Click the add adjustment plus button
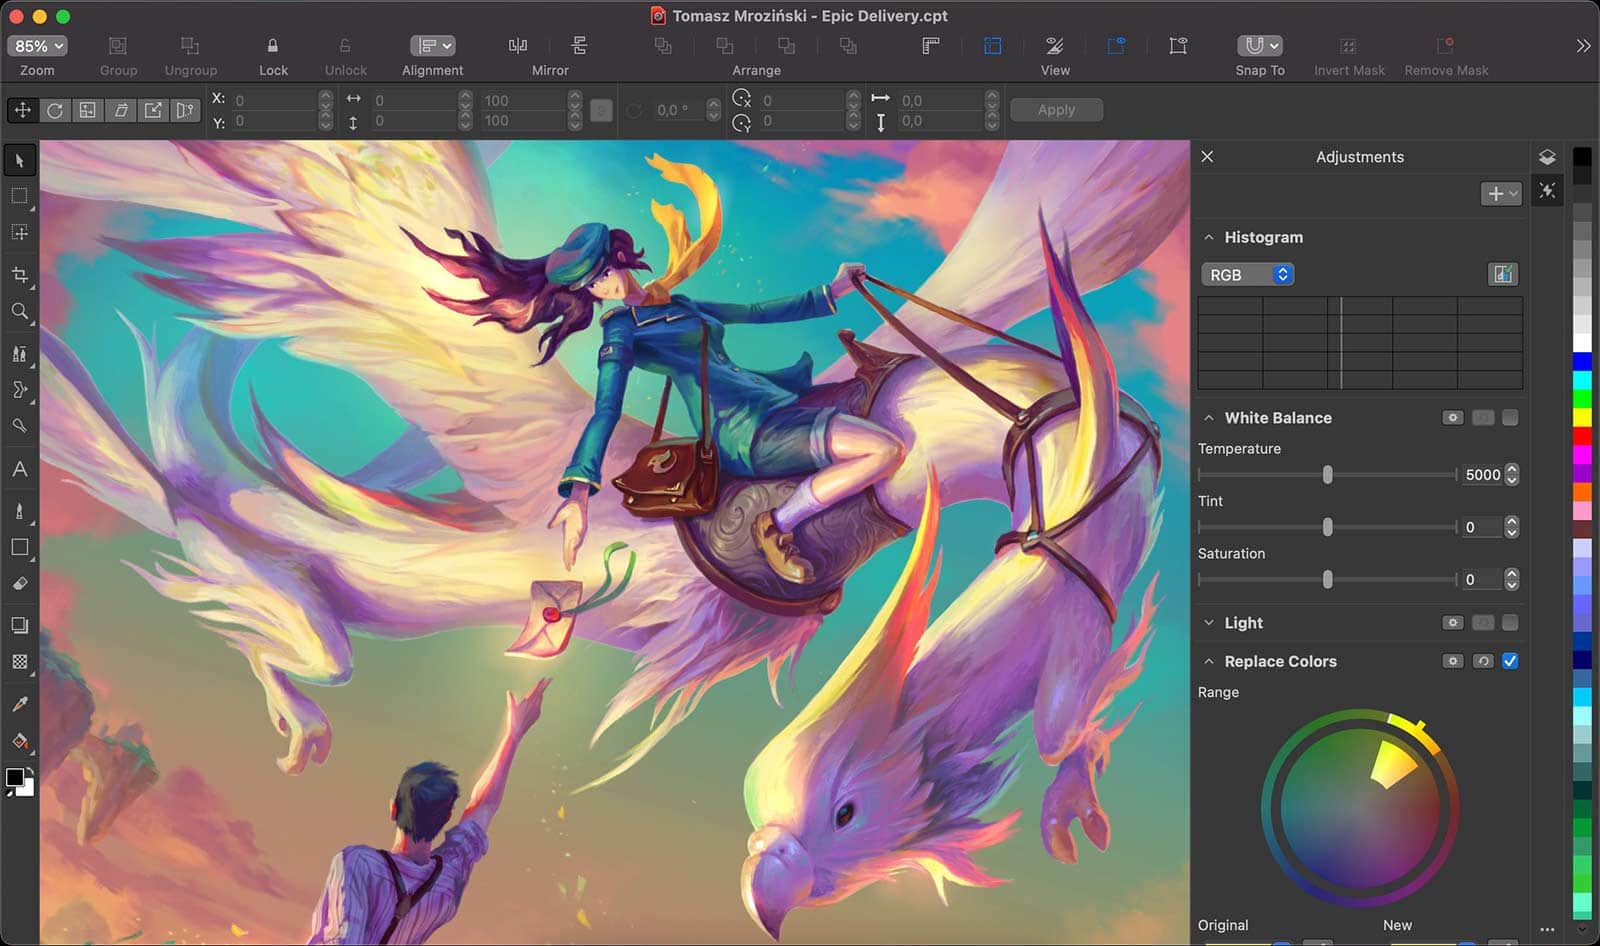 coord(1501,194)
